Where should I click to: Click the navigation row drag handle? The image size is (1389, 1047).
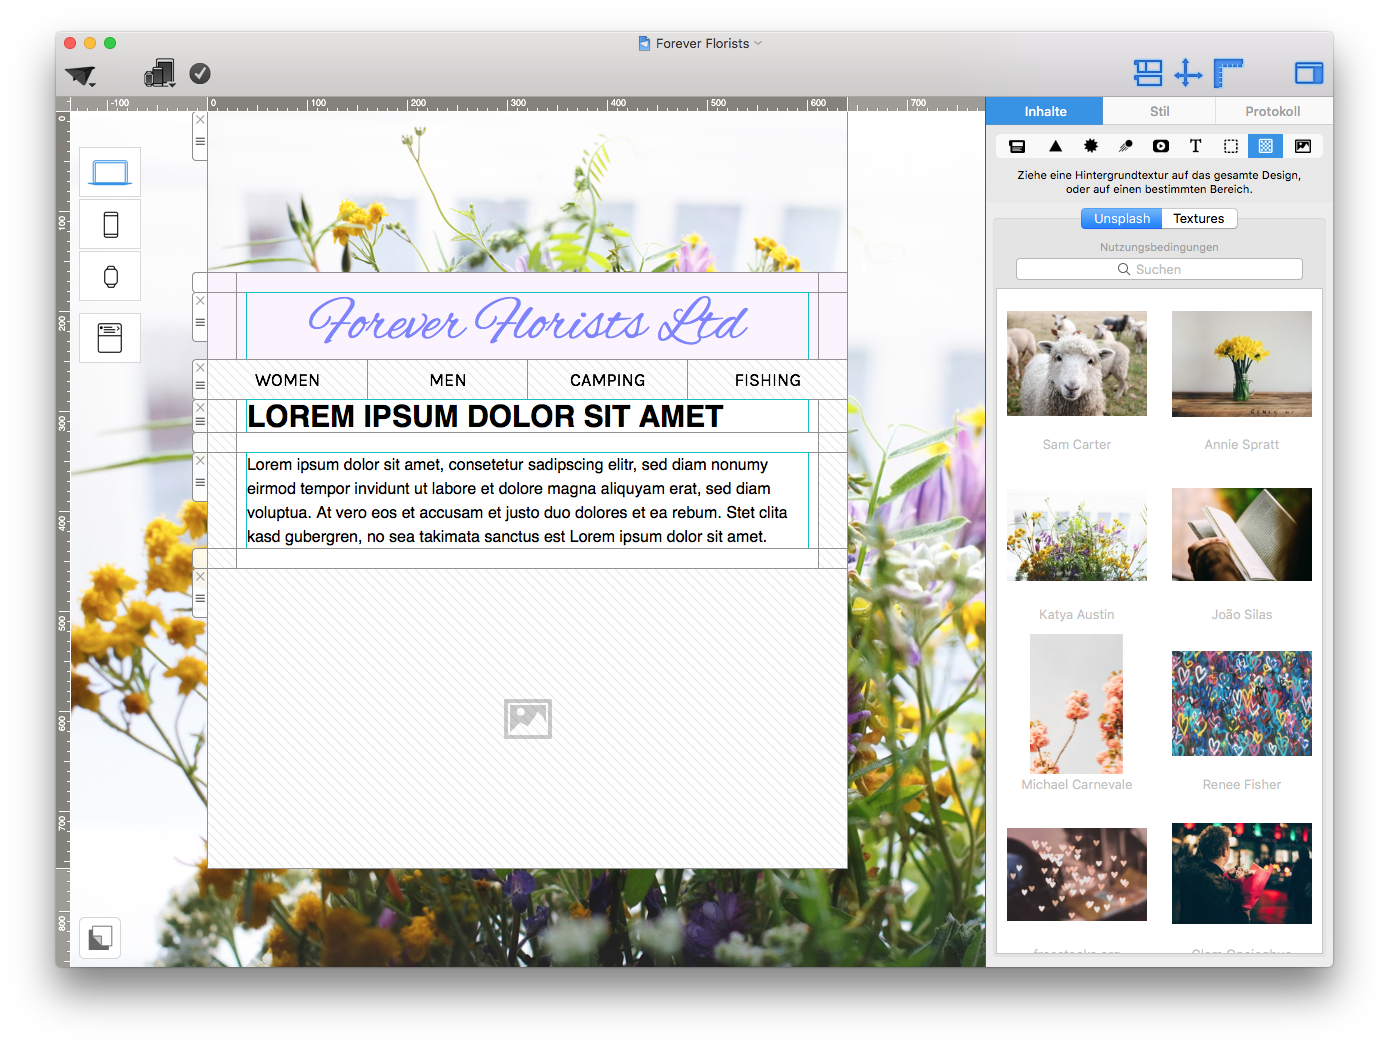coord(200,386)
